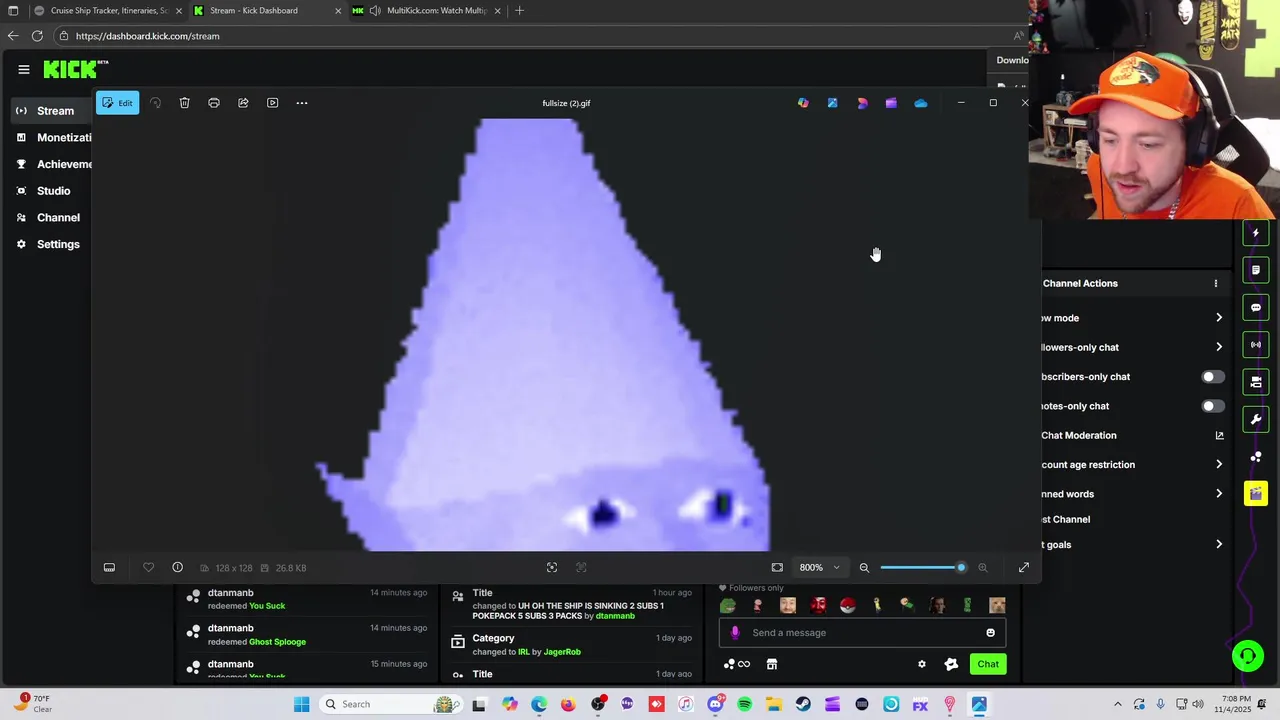Click the green You Suck reward text

pos(267,606)
